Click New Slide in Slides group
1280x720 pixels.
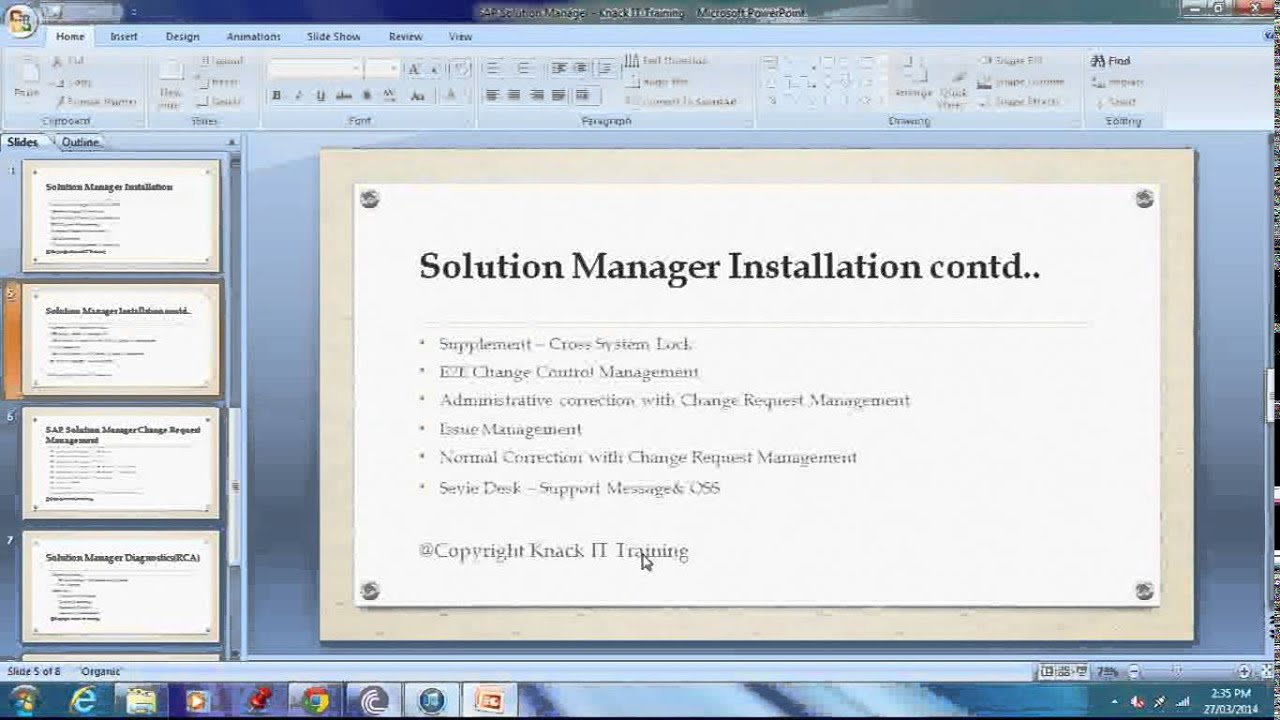170,82
